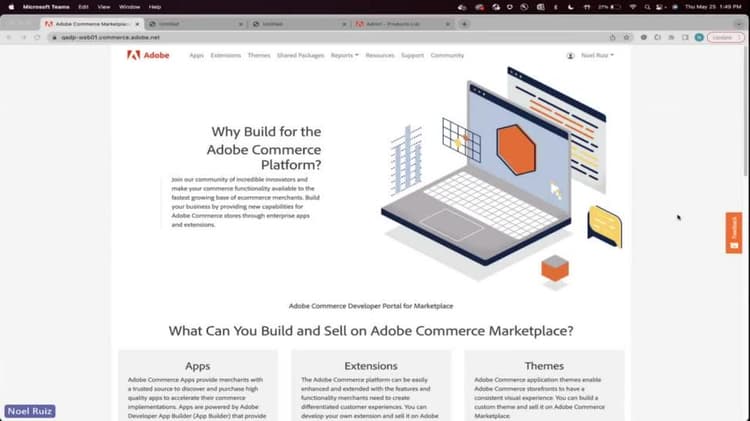This screenshot has height=421, width=750.
Task: Go back with the browser back arrow
Action: pos(9,37)
